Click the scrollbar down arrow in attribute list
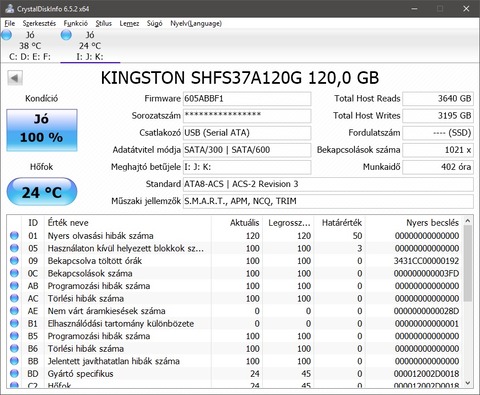The image size is (480, 395). pyautogui.click(x=468, y=383)
